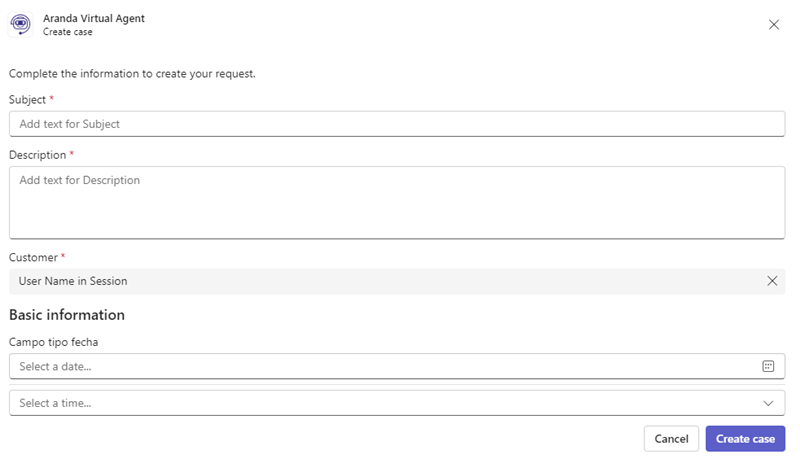
Task: Open the calendar picker icon
Action: pos(768,366)
